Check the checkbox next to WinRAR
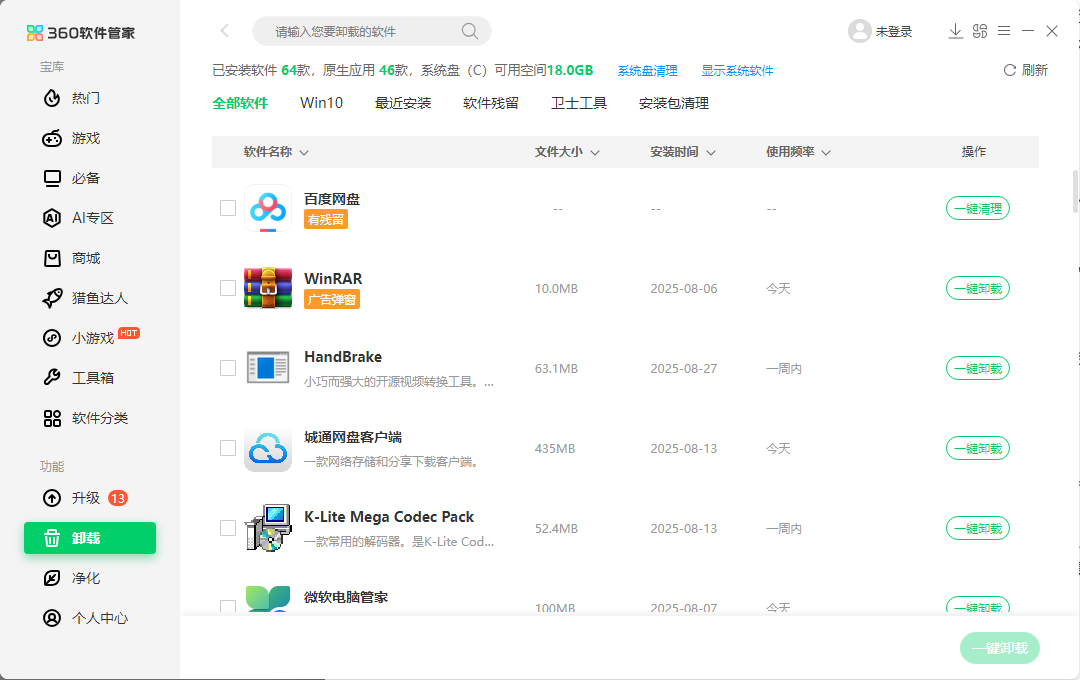Screen dimensions: 1080x680 227,288
